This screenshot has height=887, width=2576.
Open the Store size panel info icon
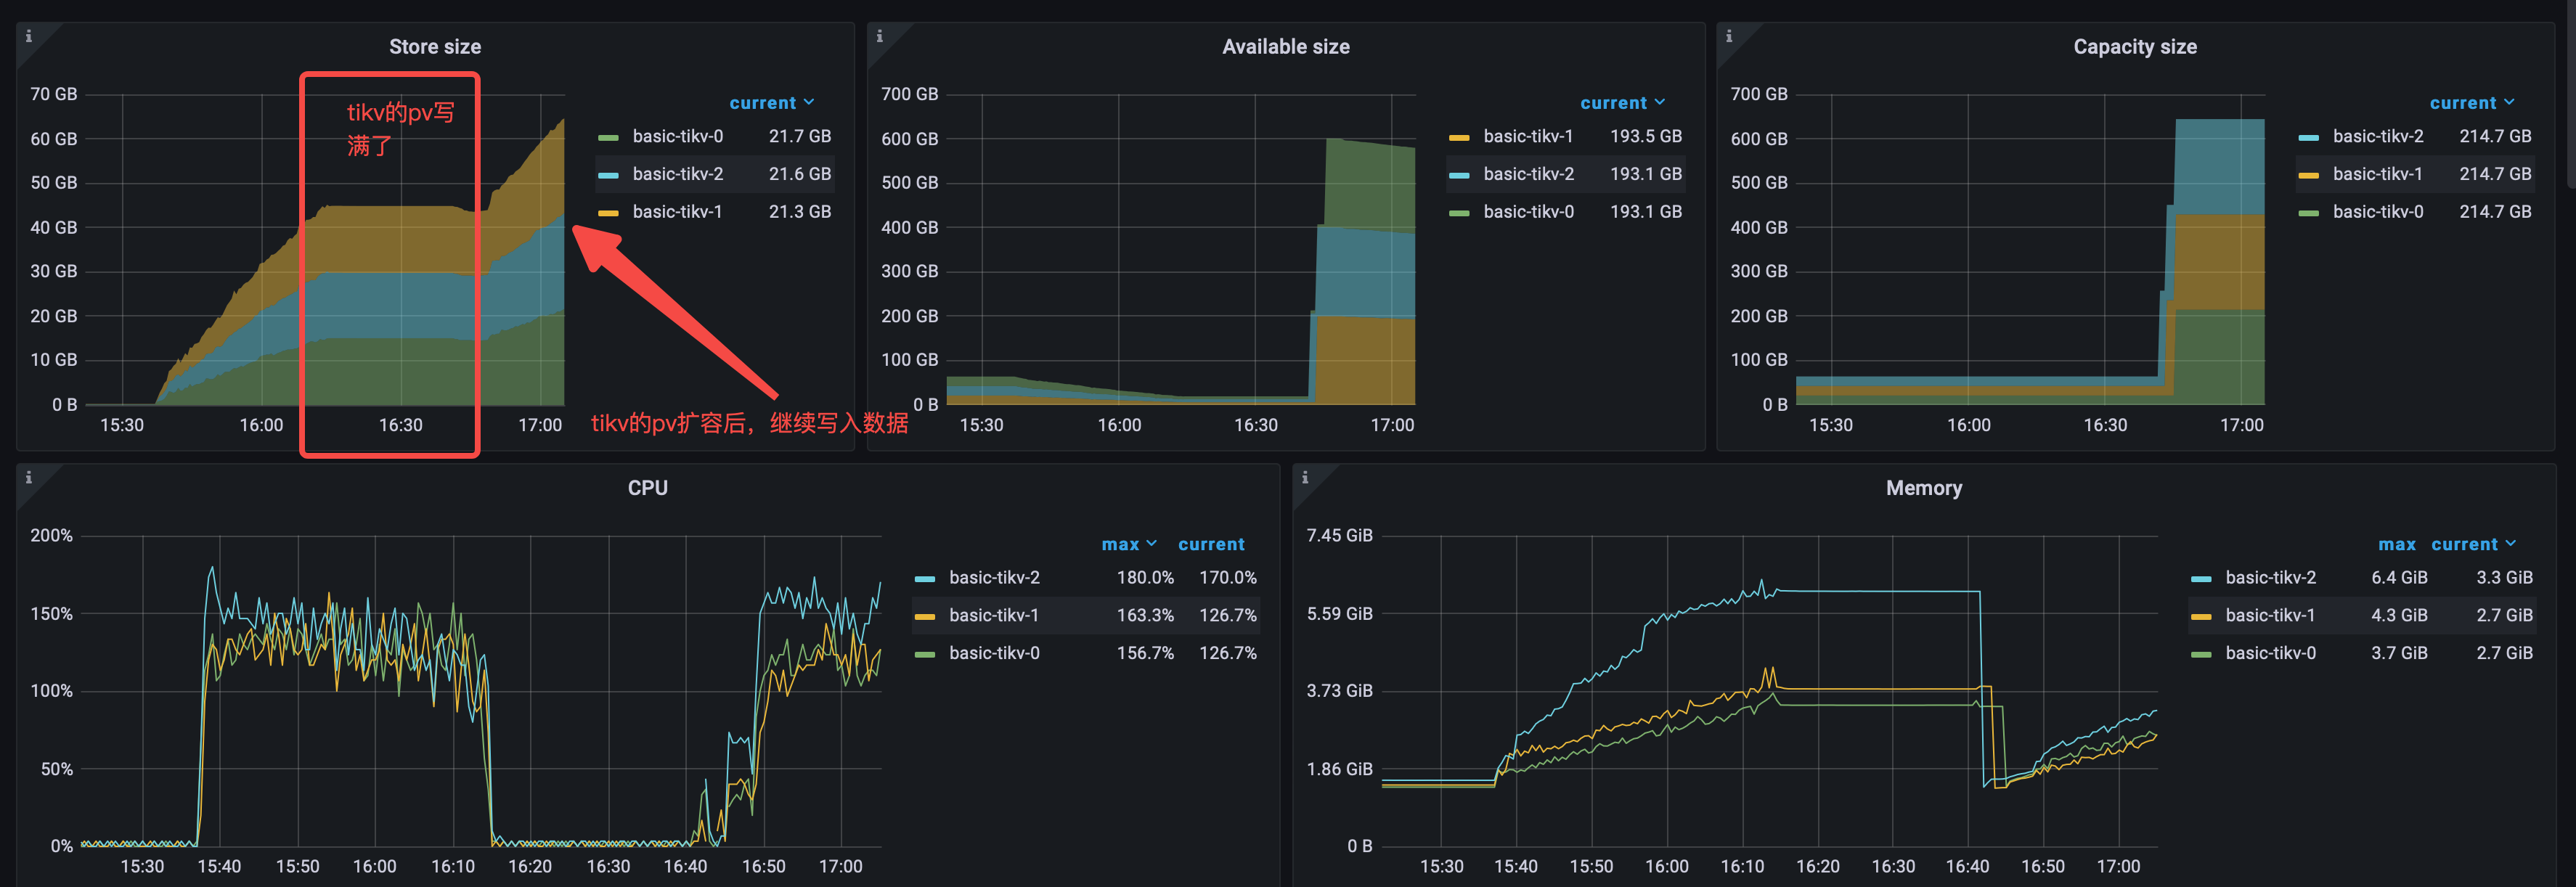(28, 36)
